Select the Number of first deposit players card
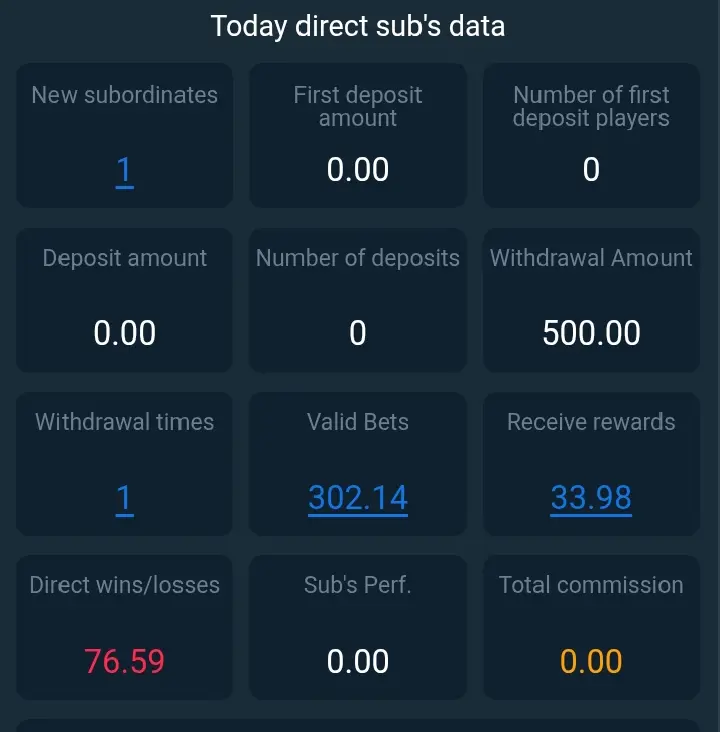Viewport: 720px width, 732px height. 591,135
